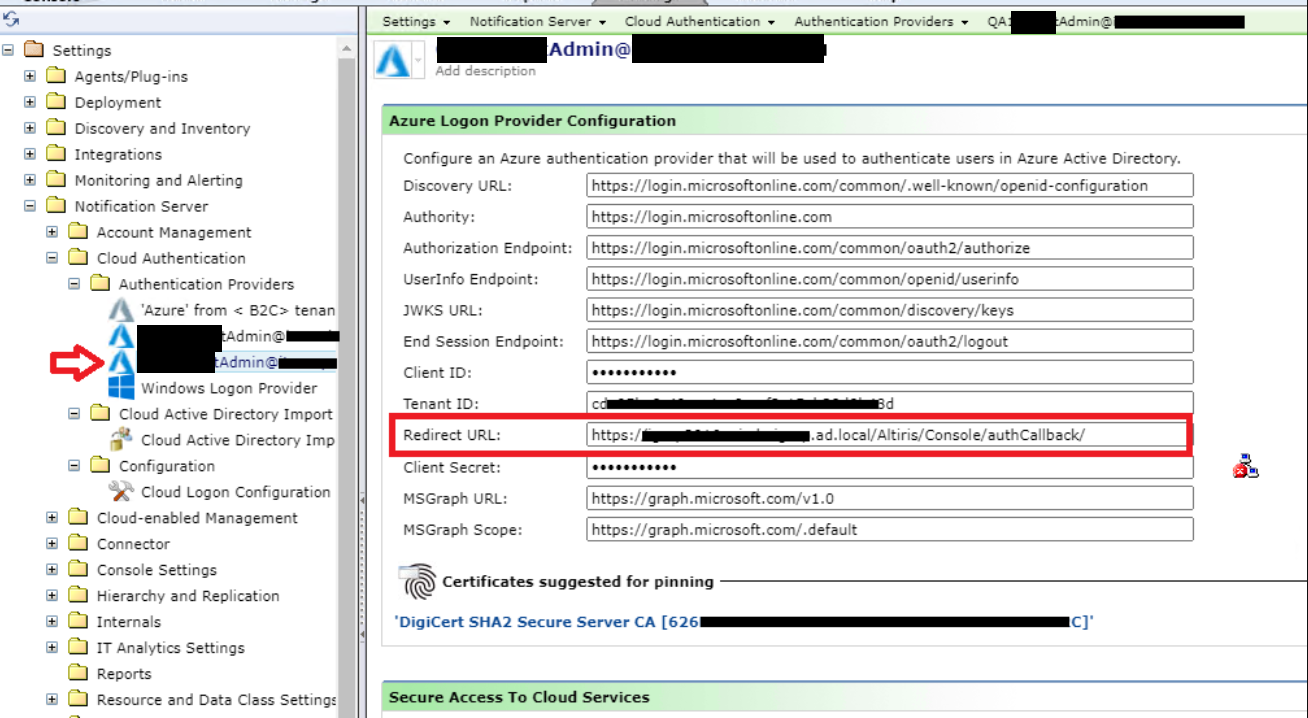Click the Discovery and Inventory folder icon
This screenshot has width=1308, height=718.
(x=56, y=128)
